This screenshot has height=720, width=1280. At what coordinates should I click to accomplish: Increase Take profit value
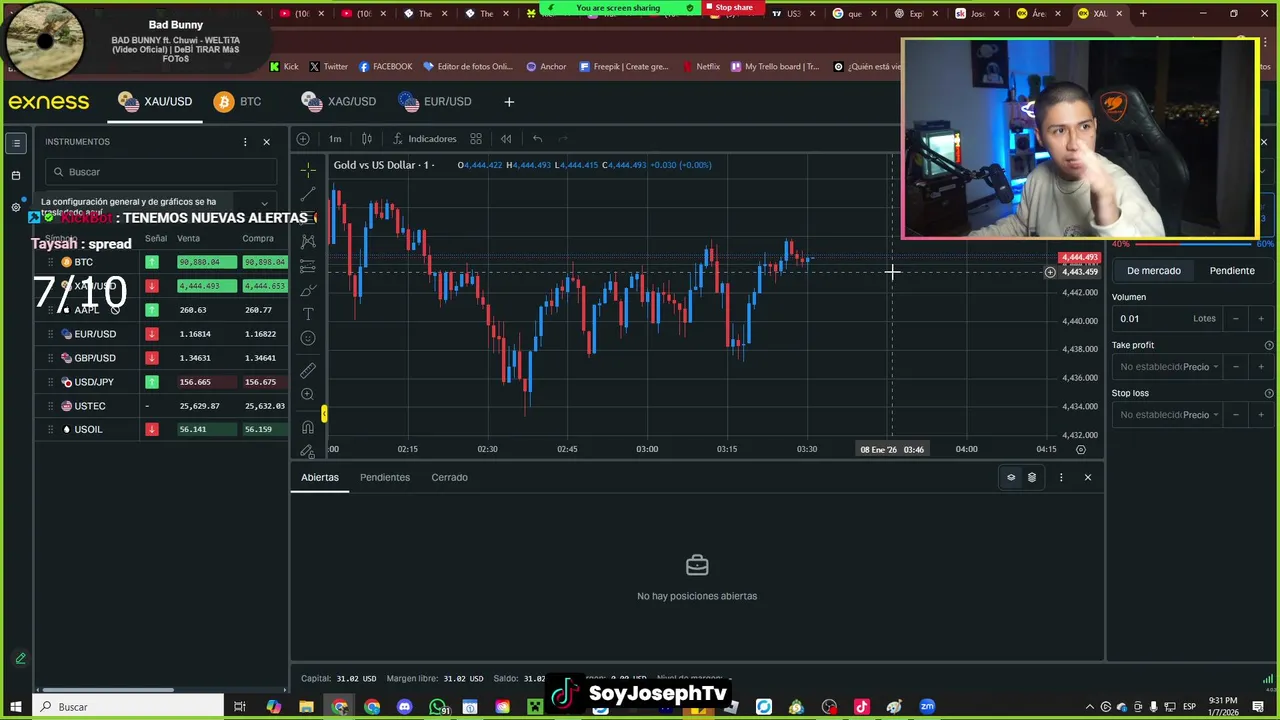pos(1260,367)
